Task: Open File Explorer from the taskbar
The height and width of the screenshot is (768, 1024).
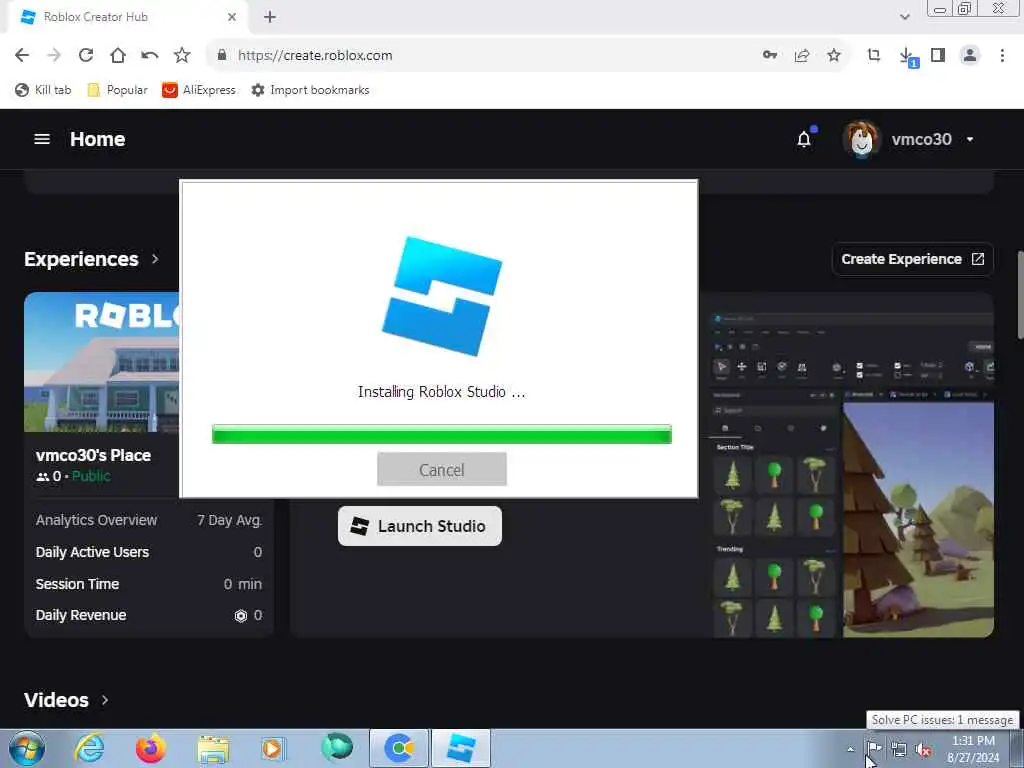Action: click(213, 749)
